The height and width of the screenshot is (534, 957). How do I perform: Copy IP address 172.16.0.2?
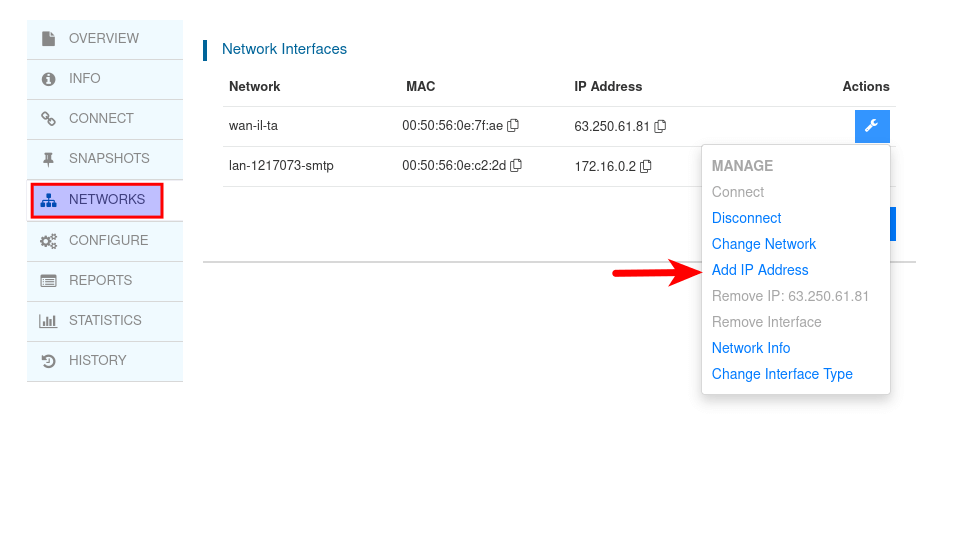point(646,166)
